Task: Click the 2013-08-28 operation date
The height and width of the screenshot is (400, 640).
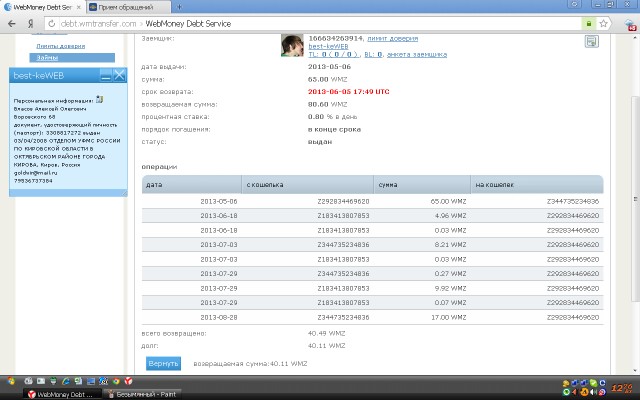Action: pos(219,317)
